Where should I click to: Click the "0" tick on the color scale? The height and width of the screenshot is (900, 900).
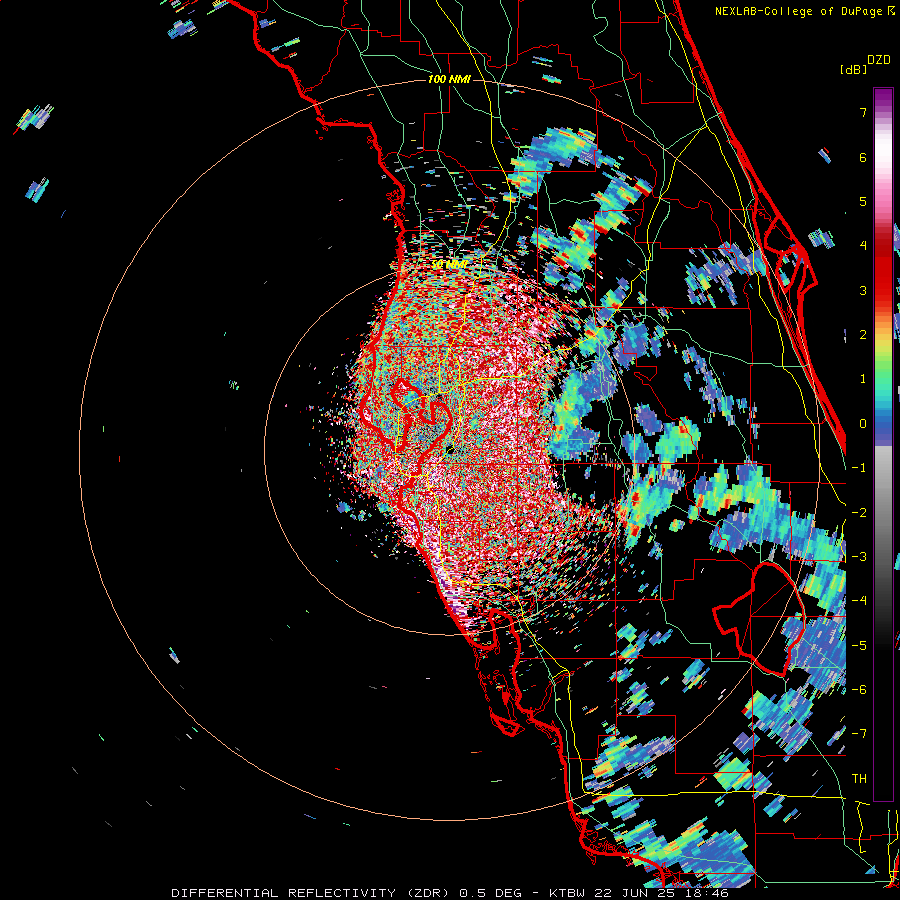[863, 424]
